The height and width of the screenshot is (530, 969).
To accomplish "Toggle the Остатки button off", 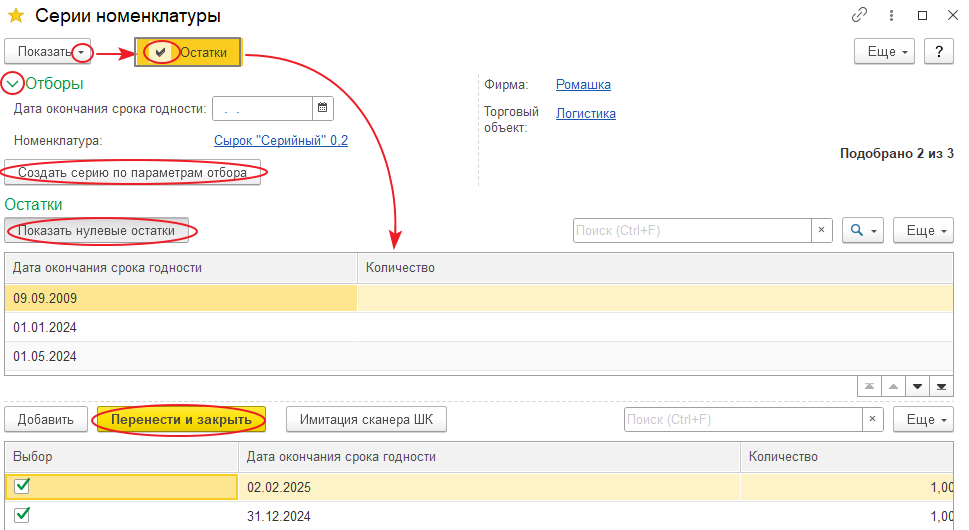I will tap(188, 52).
